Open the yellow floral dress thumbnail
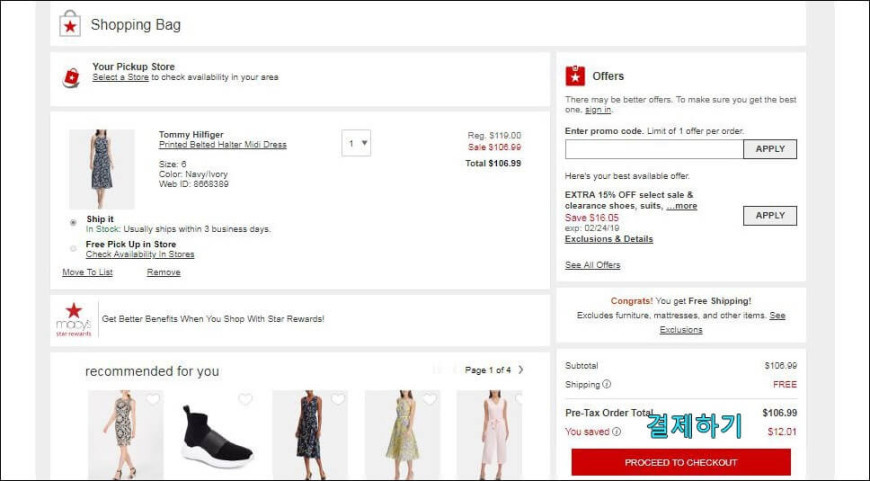The height and width of the screenshot is (481, 870). click(x=402, y=435)
